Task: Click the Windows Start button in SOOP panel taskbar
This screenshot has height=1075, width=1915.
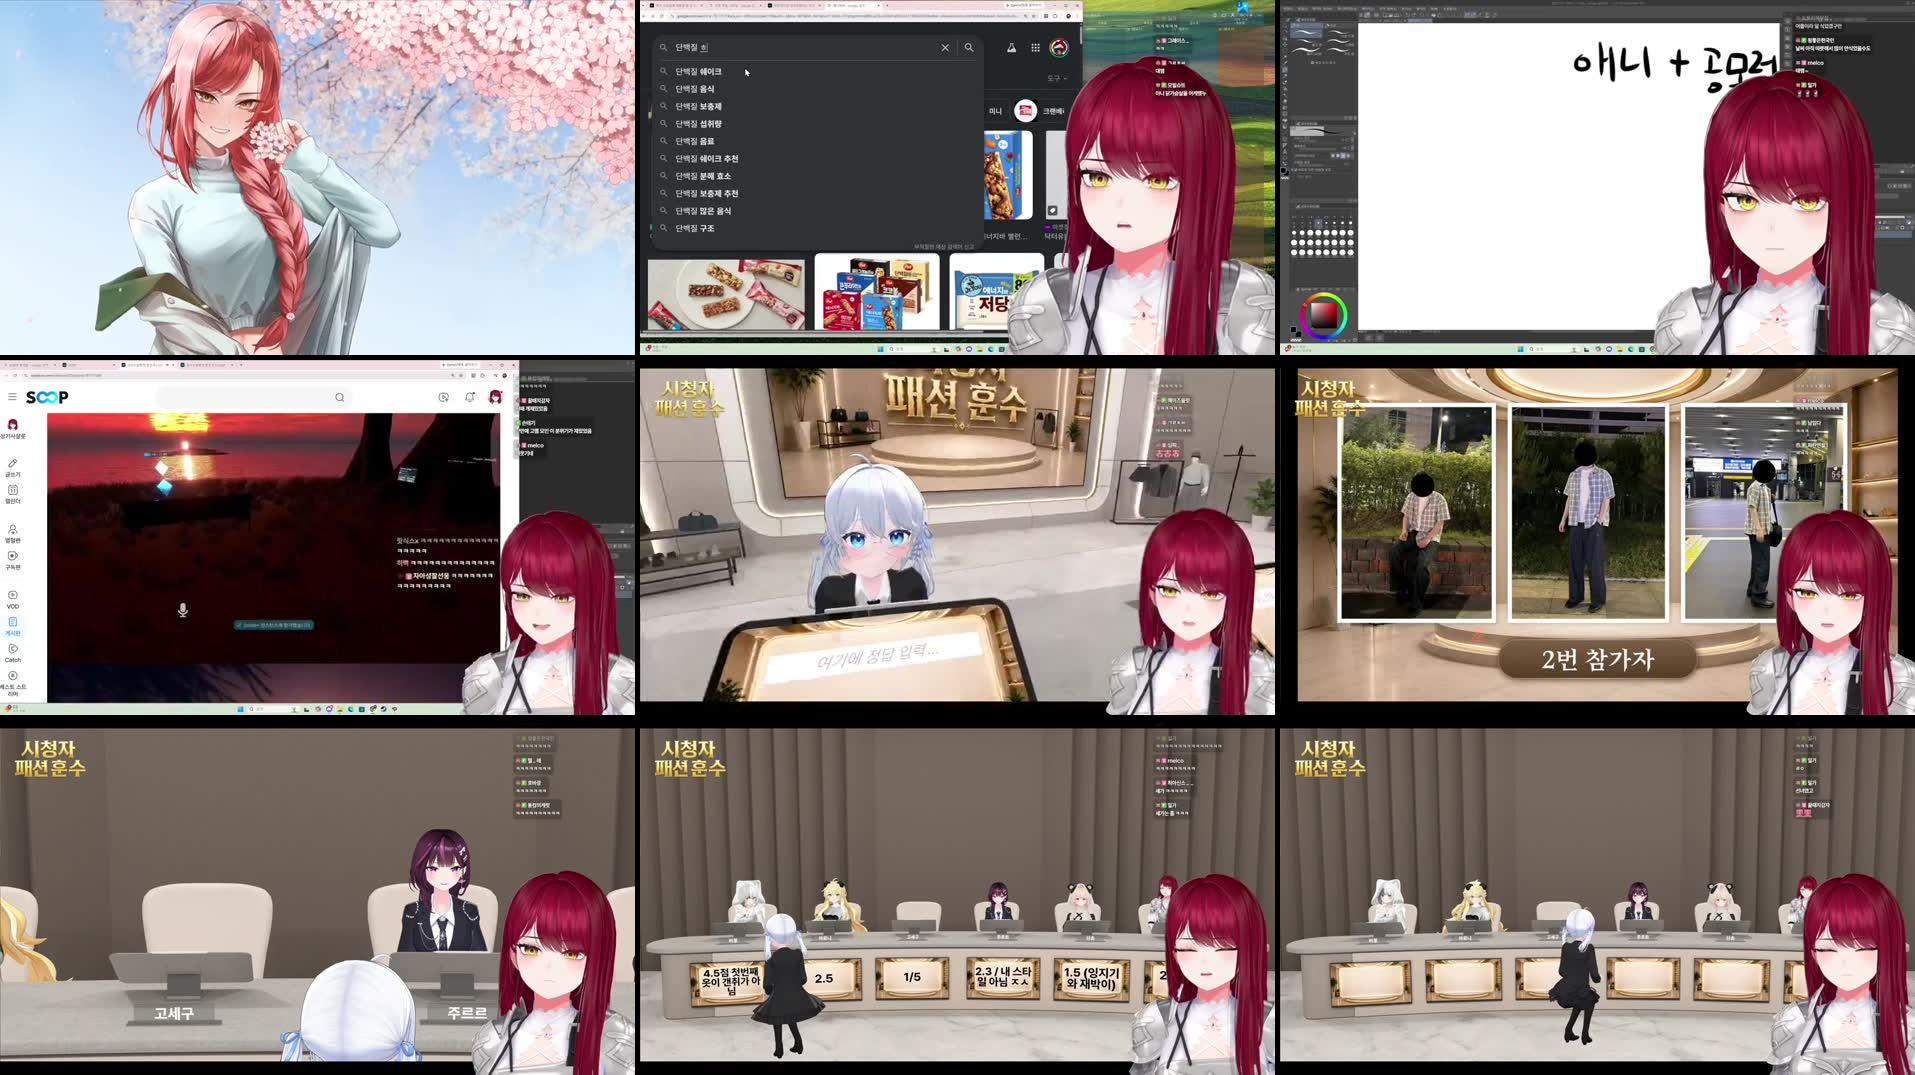Action: point(240,709)
